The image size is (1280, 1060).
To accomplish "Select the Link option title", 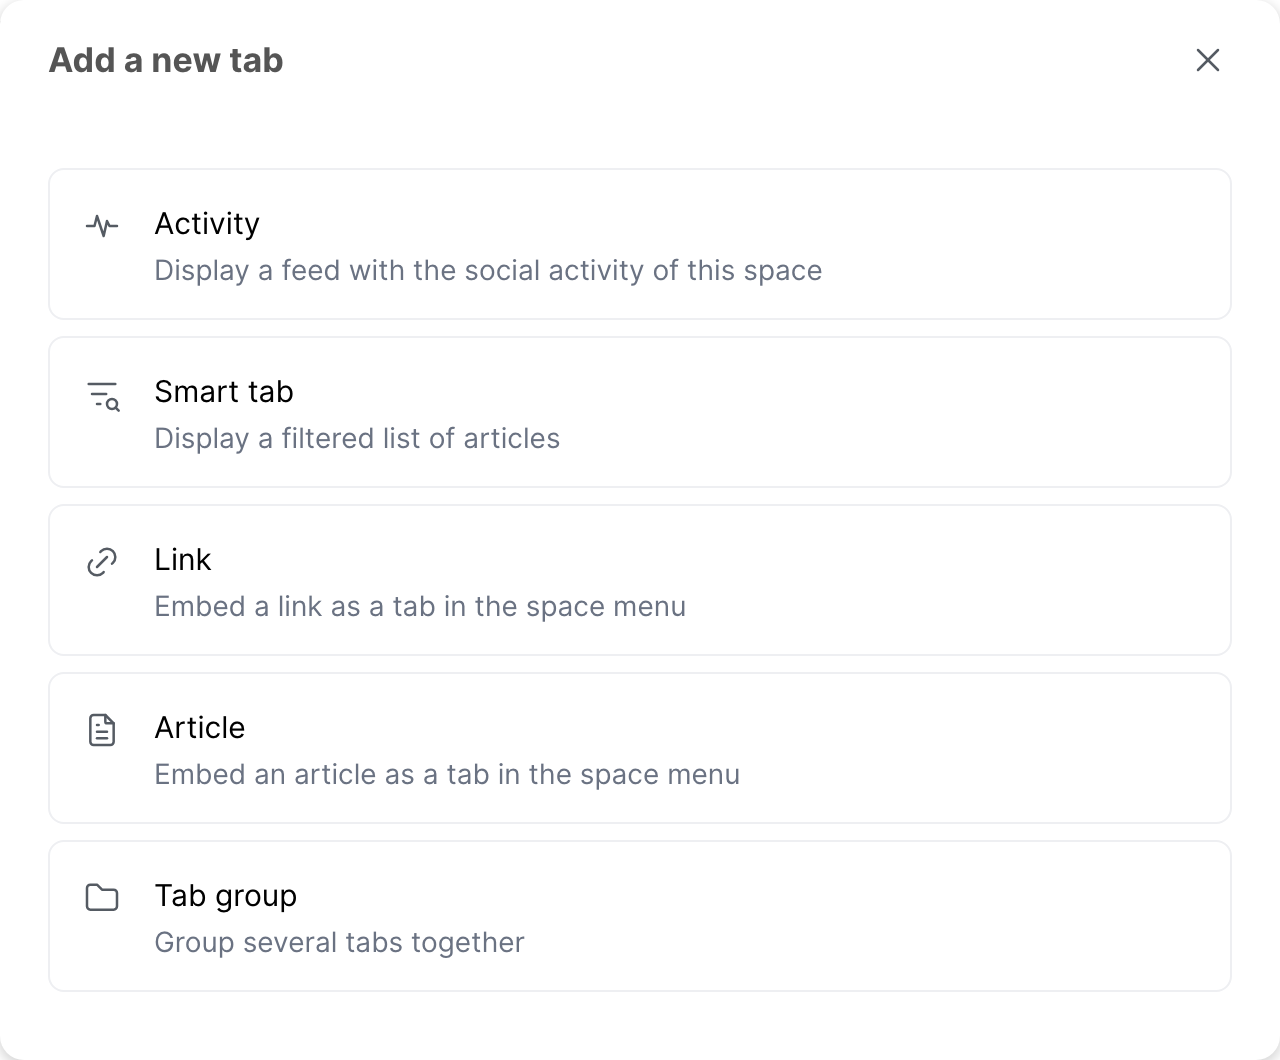I will [183, 560].
